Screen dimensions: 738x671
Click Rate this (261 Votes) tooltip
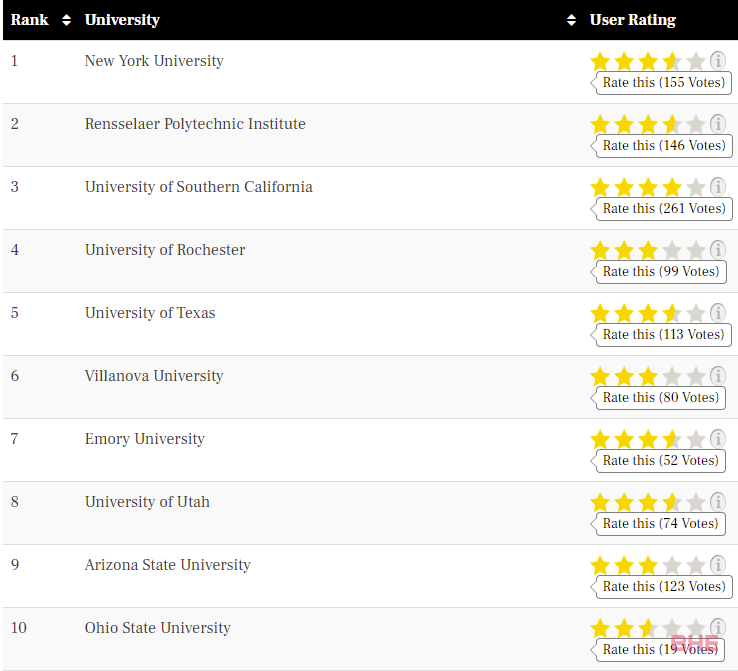click(x=664, y=208)
